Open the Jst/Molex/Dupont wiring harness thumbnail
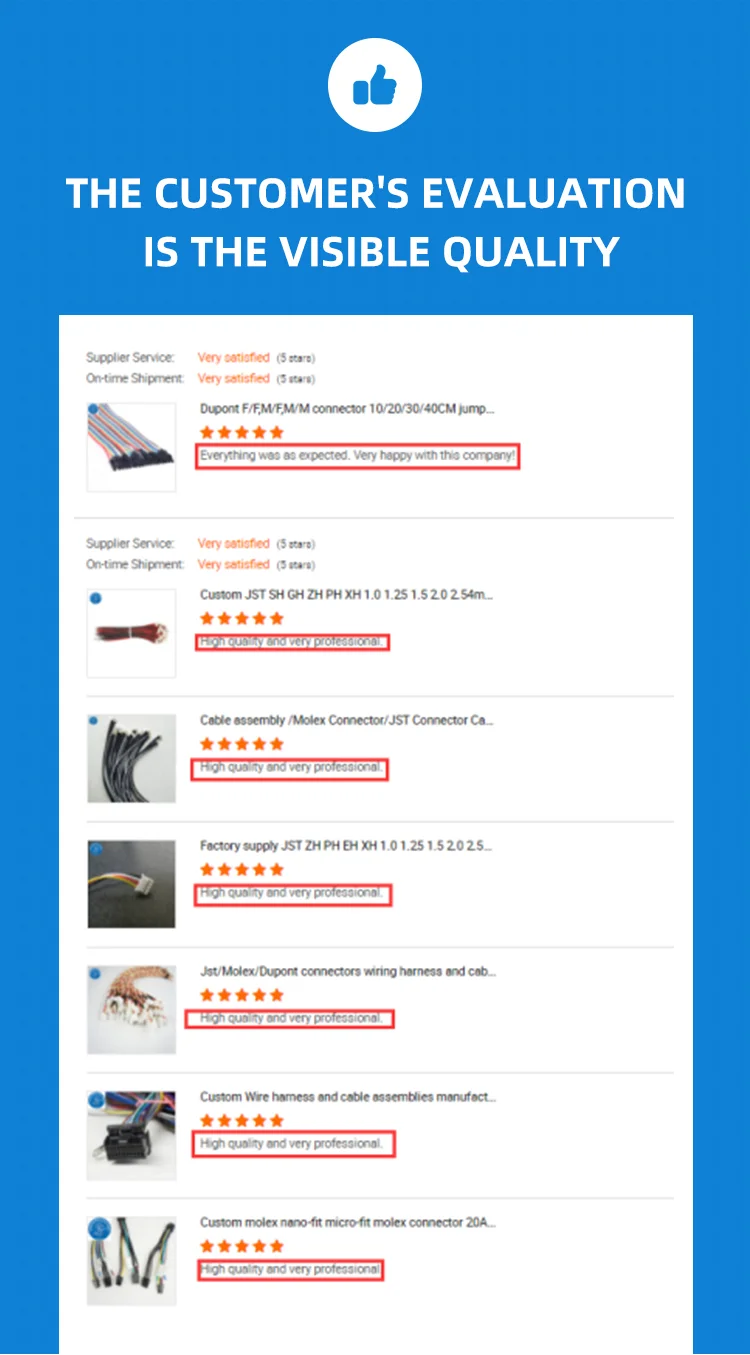The width and height of the screenshot is (750, 1355). click(x=132, y=1010)
